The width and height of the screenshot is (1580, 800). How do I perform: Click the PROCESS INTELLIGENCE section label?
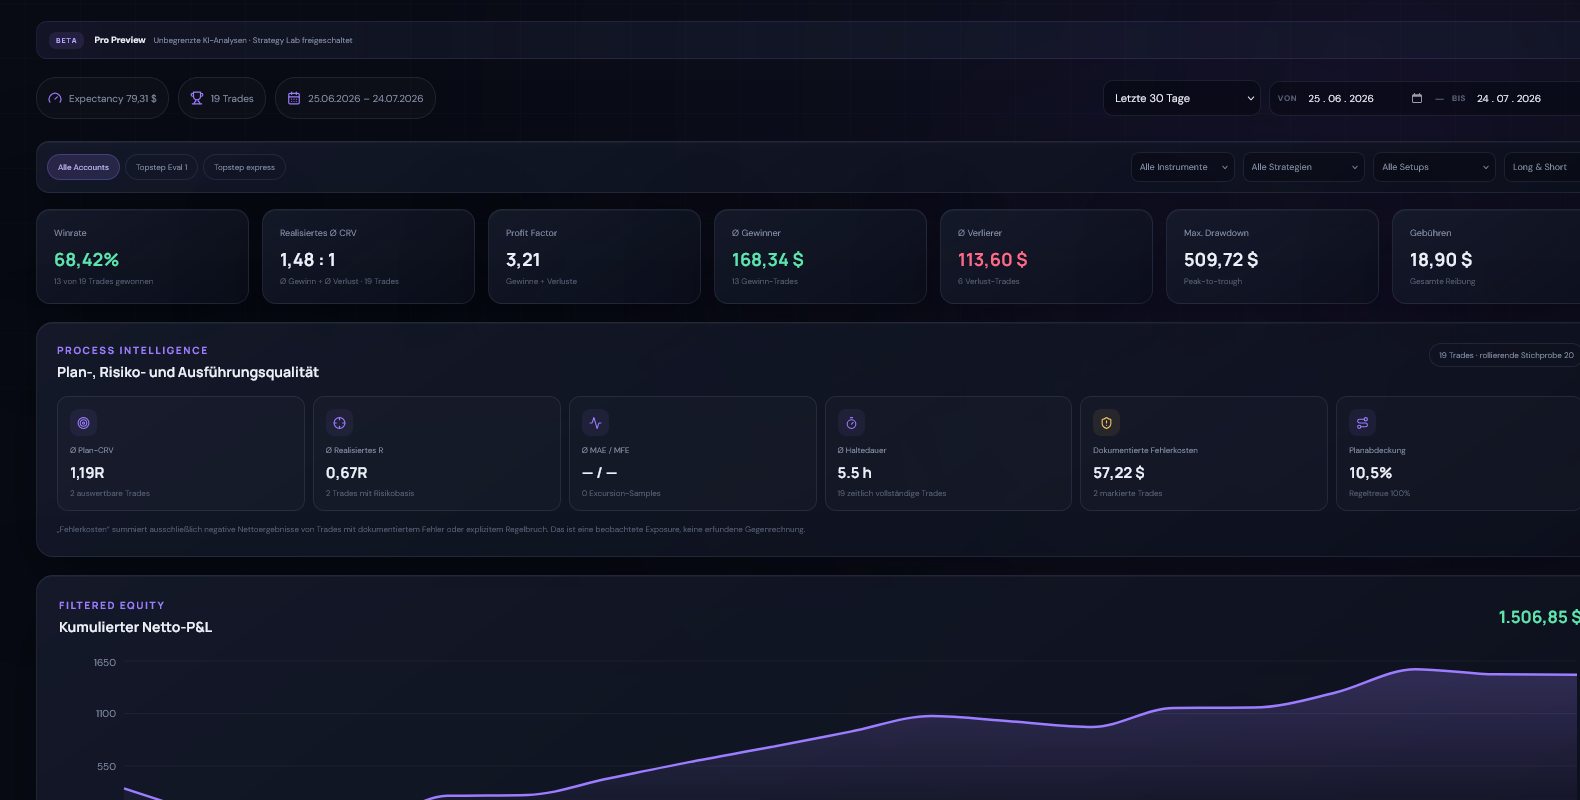[132, 350]
